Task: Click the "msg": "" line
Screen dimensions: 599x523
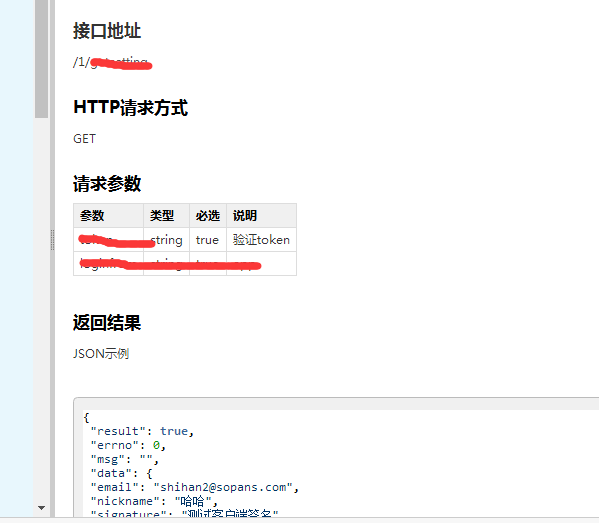Action: [125, 459]
